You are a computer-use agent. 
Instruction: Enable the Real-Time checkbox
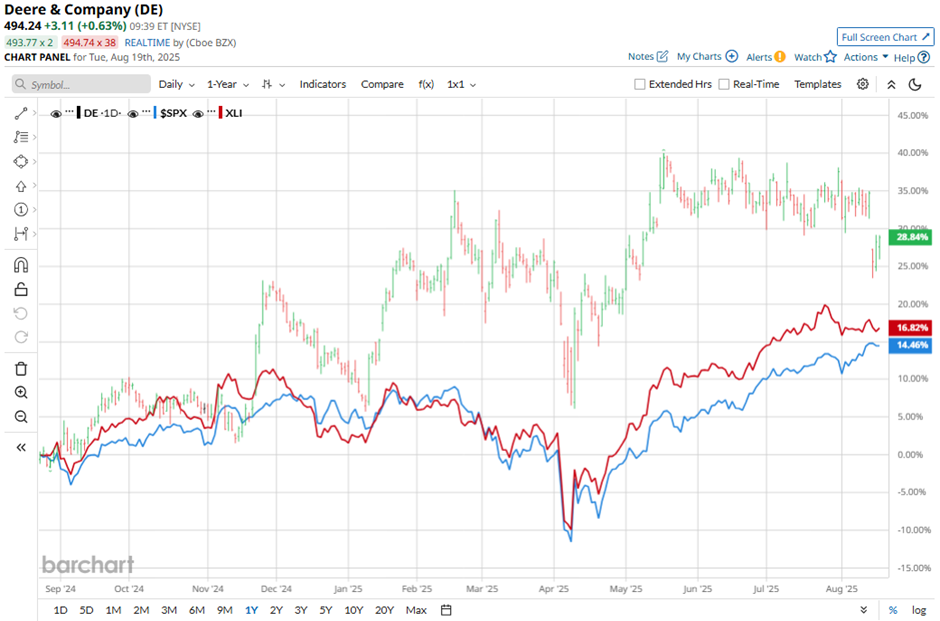point(724,85)
